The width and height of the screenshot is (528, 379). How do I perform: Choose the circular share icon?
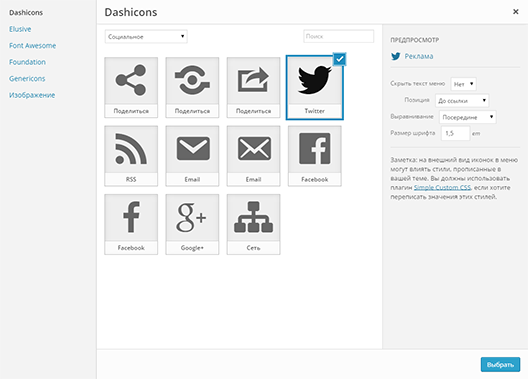pyautogui.click(x=192, y=88)
